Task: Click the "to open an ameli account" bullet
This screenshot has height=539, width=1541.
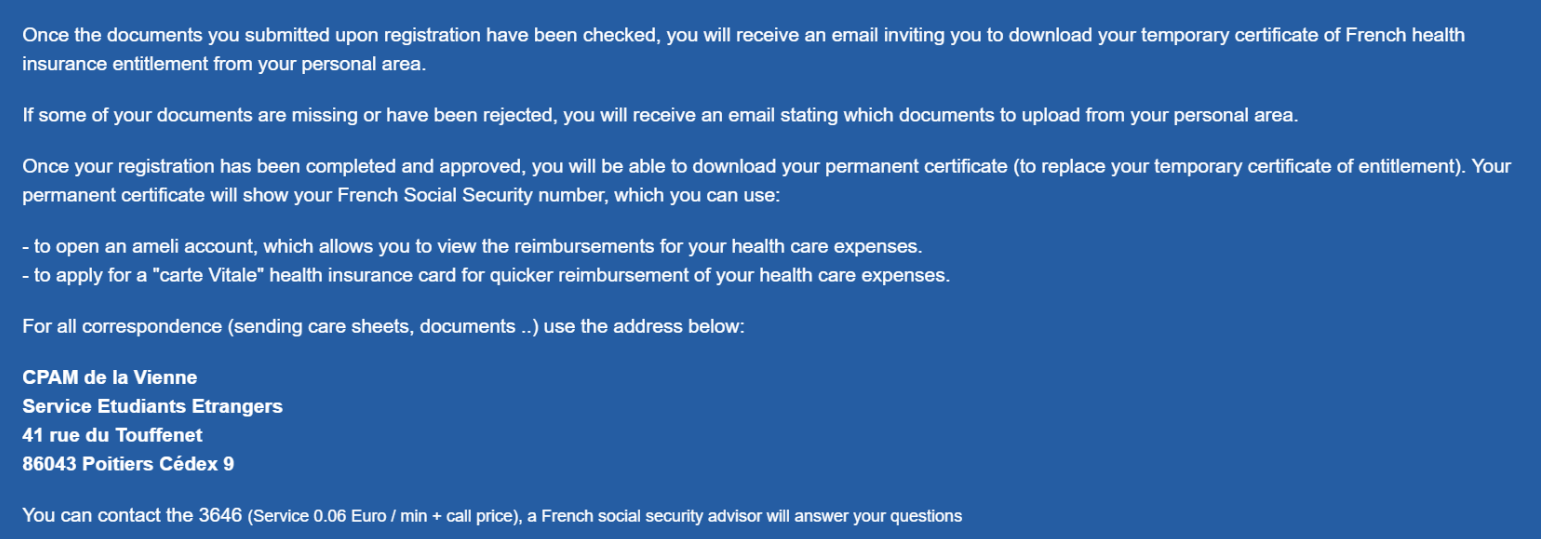Action: 130,246
